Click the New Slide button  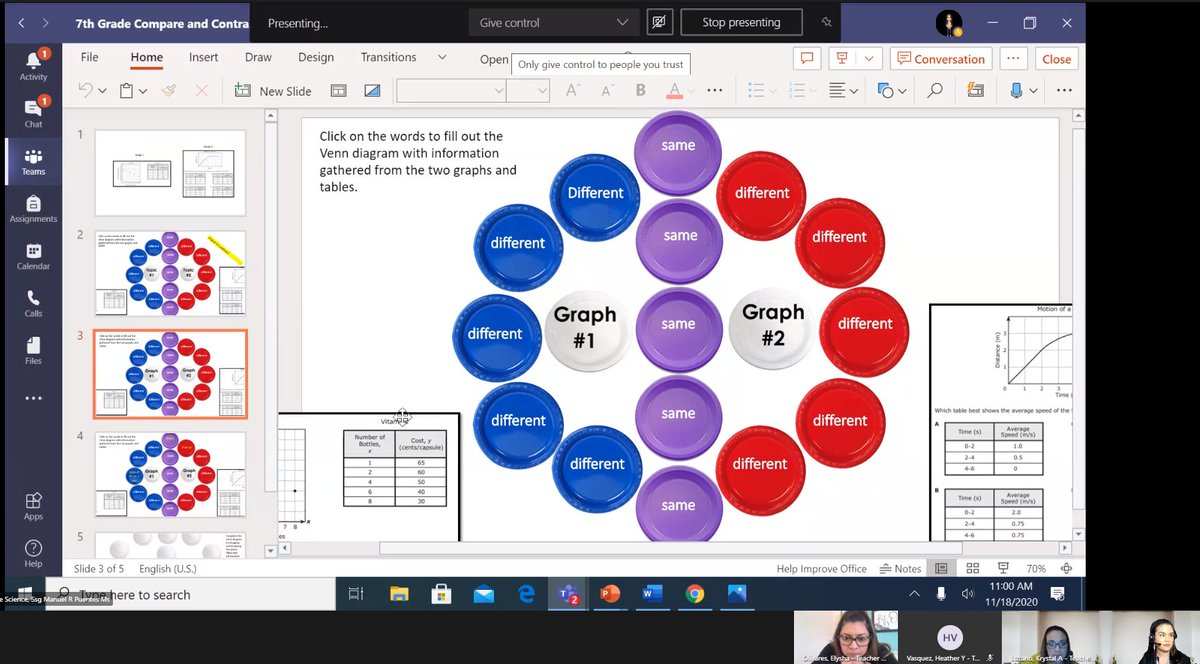273,91
